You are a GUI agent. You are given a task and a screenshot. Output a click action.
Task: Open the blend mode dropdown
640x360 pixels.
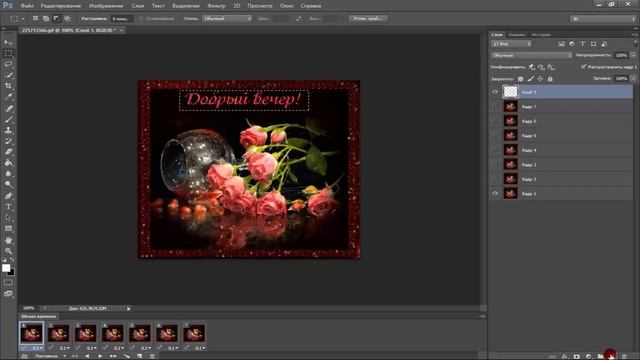531,55
